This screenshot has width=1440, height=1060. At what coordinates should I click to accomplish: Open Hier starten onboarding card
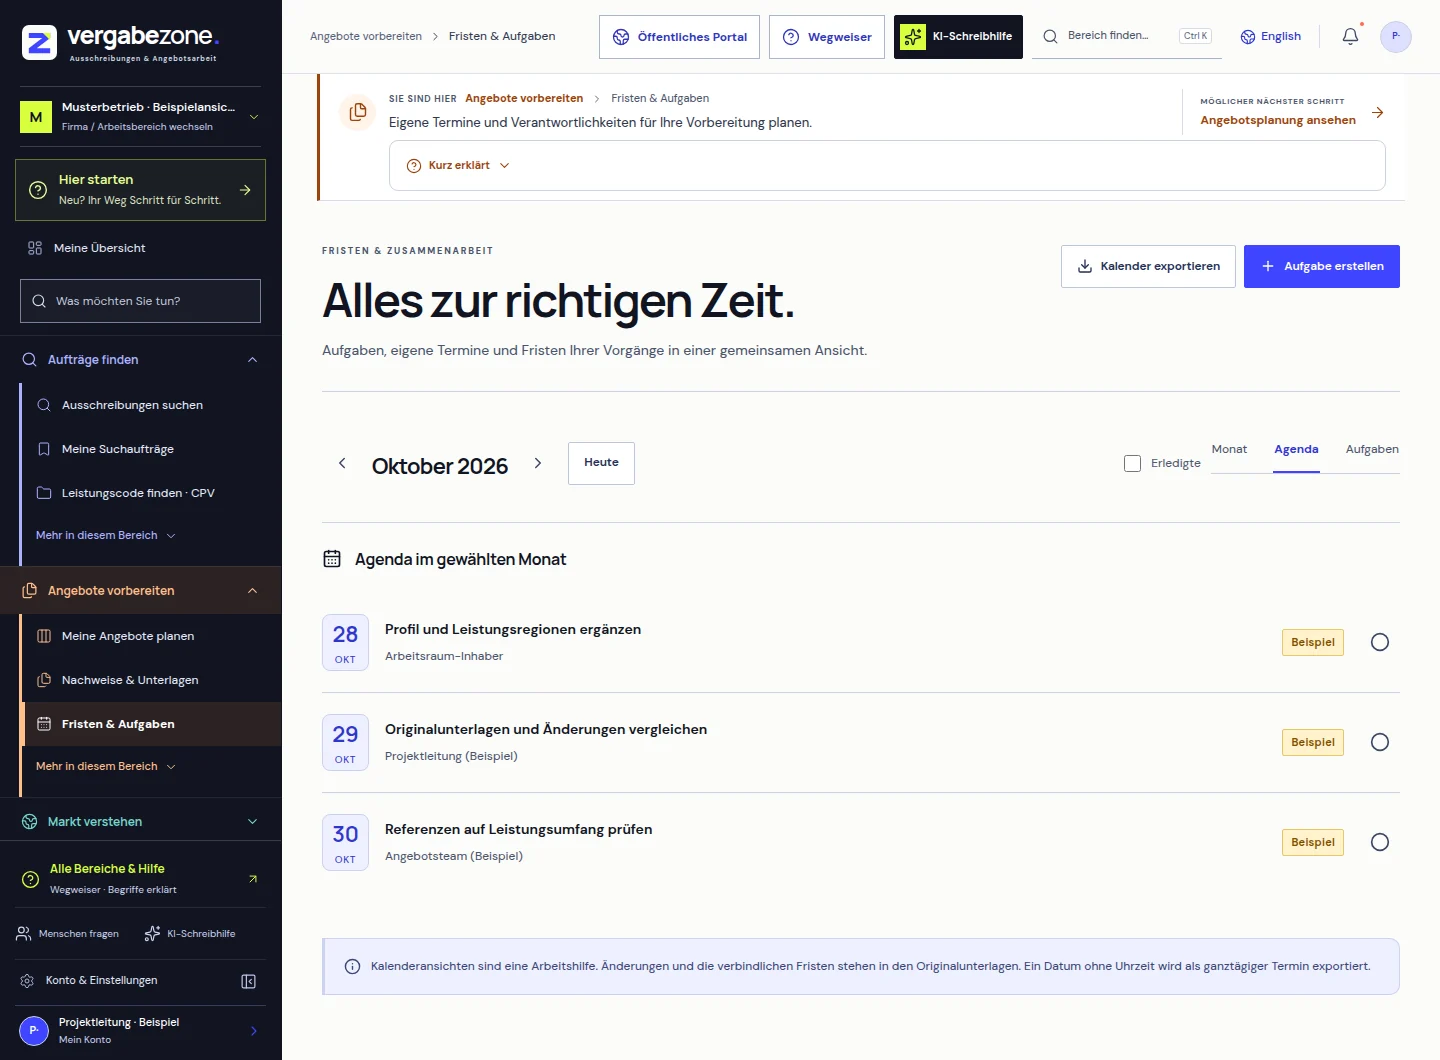[140, 190]
